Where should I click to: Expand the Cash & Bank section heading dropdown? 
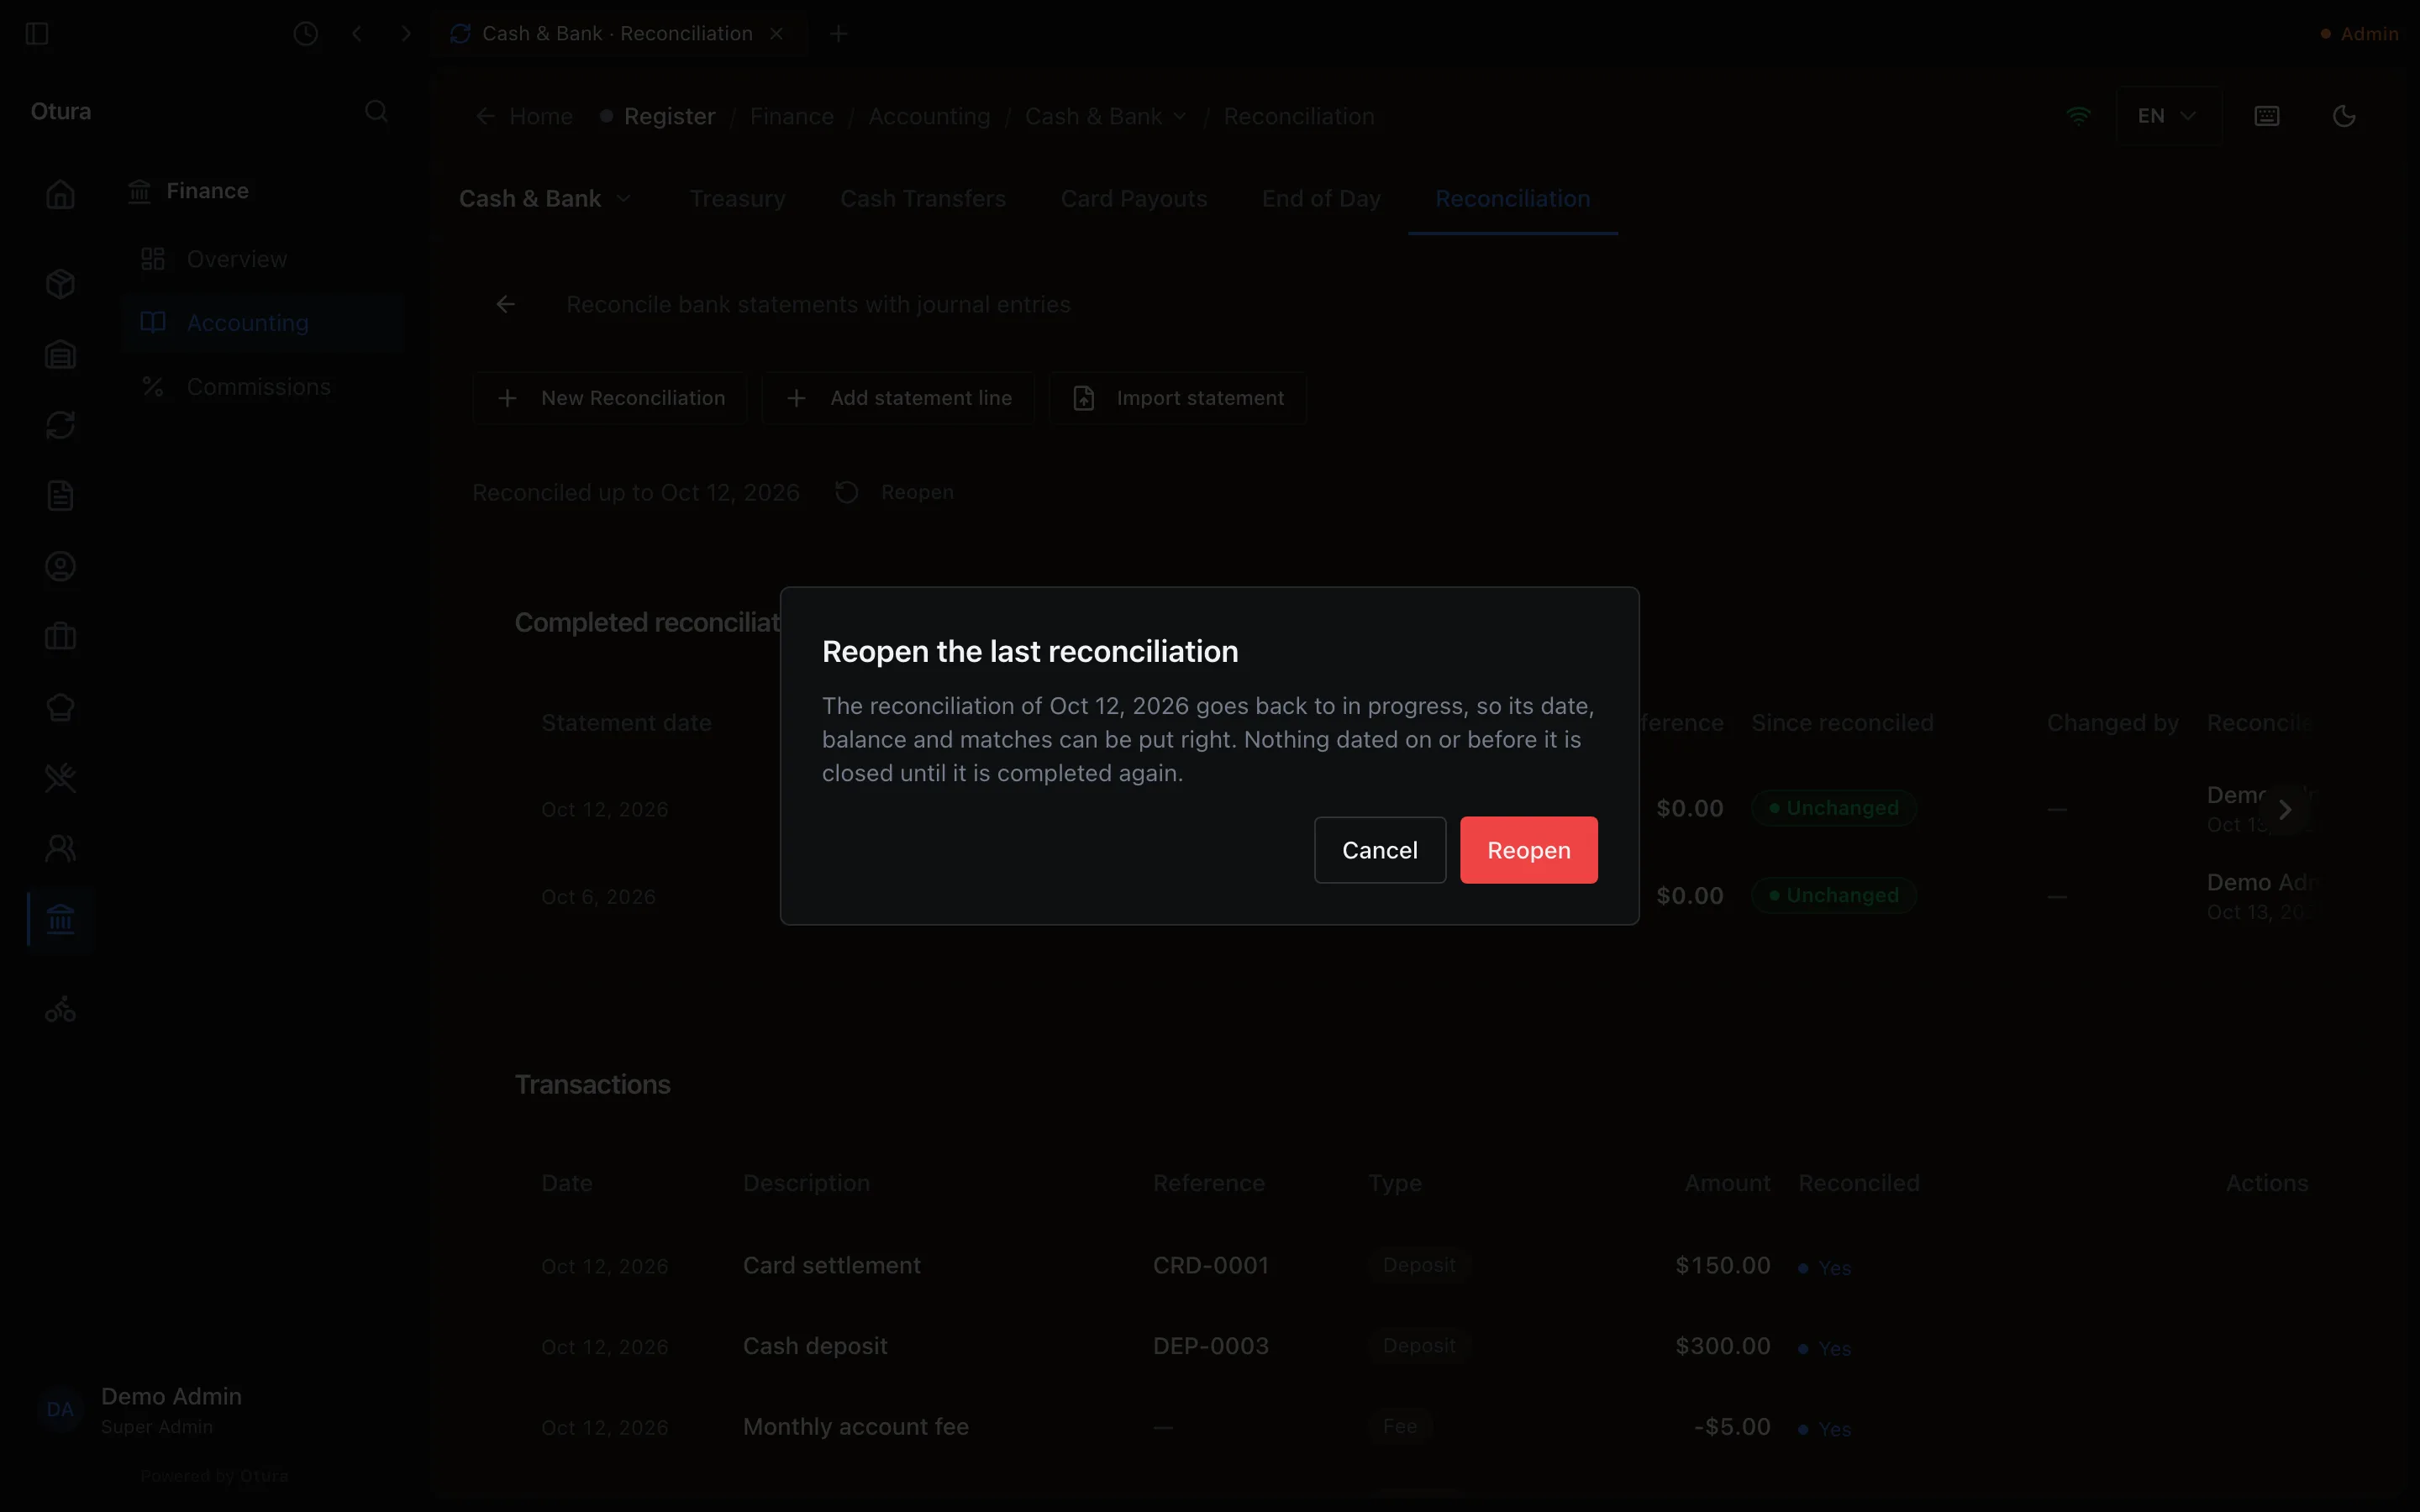[x=545, y=199]
